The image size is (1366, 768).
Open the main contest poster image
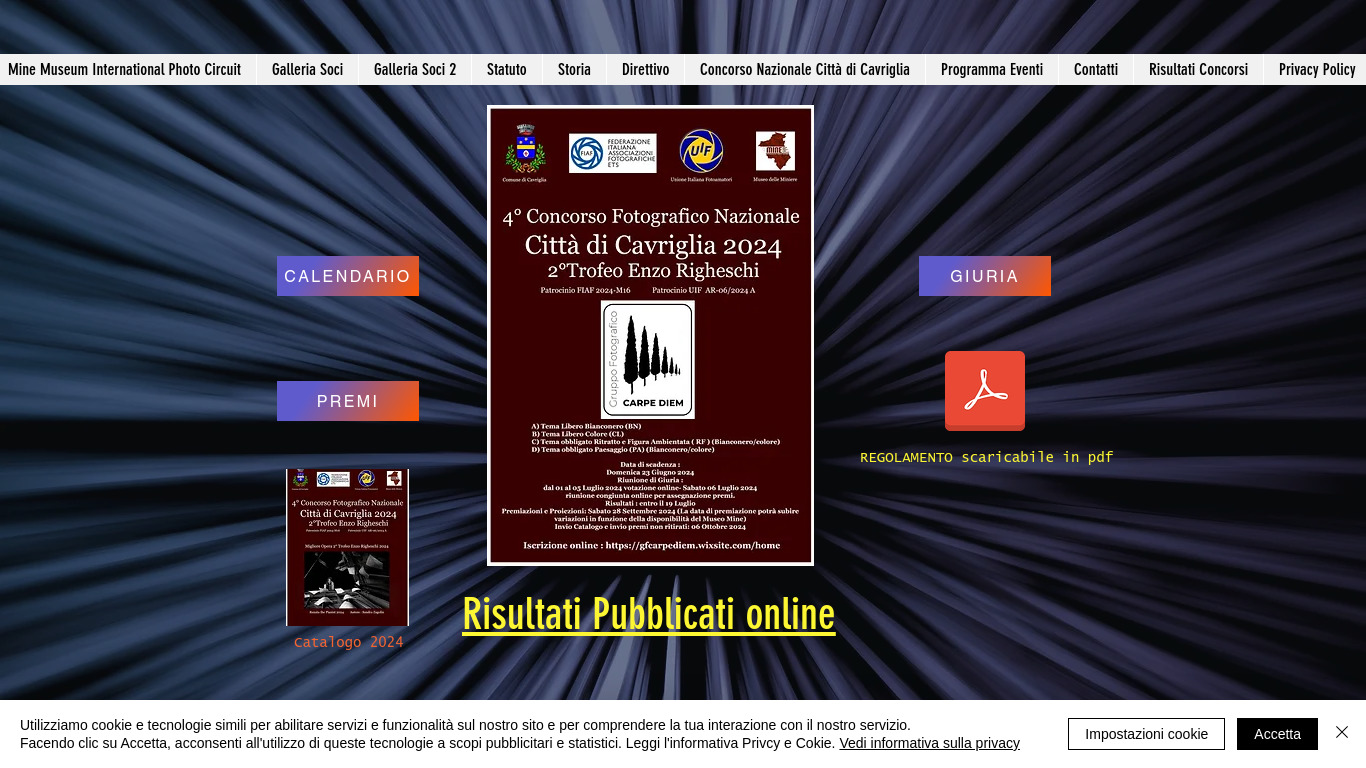[650, 335]
